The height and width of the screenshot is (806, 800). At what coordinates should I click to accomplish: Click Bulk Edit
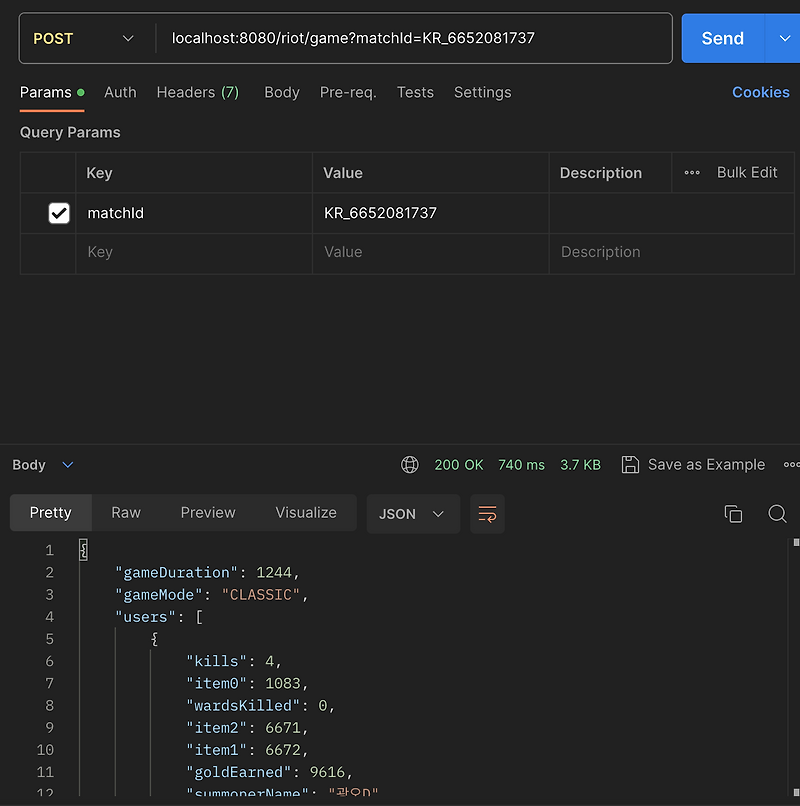click(x=747, y=173)
